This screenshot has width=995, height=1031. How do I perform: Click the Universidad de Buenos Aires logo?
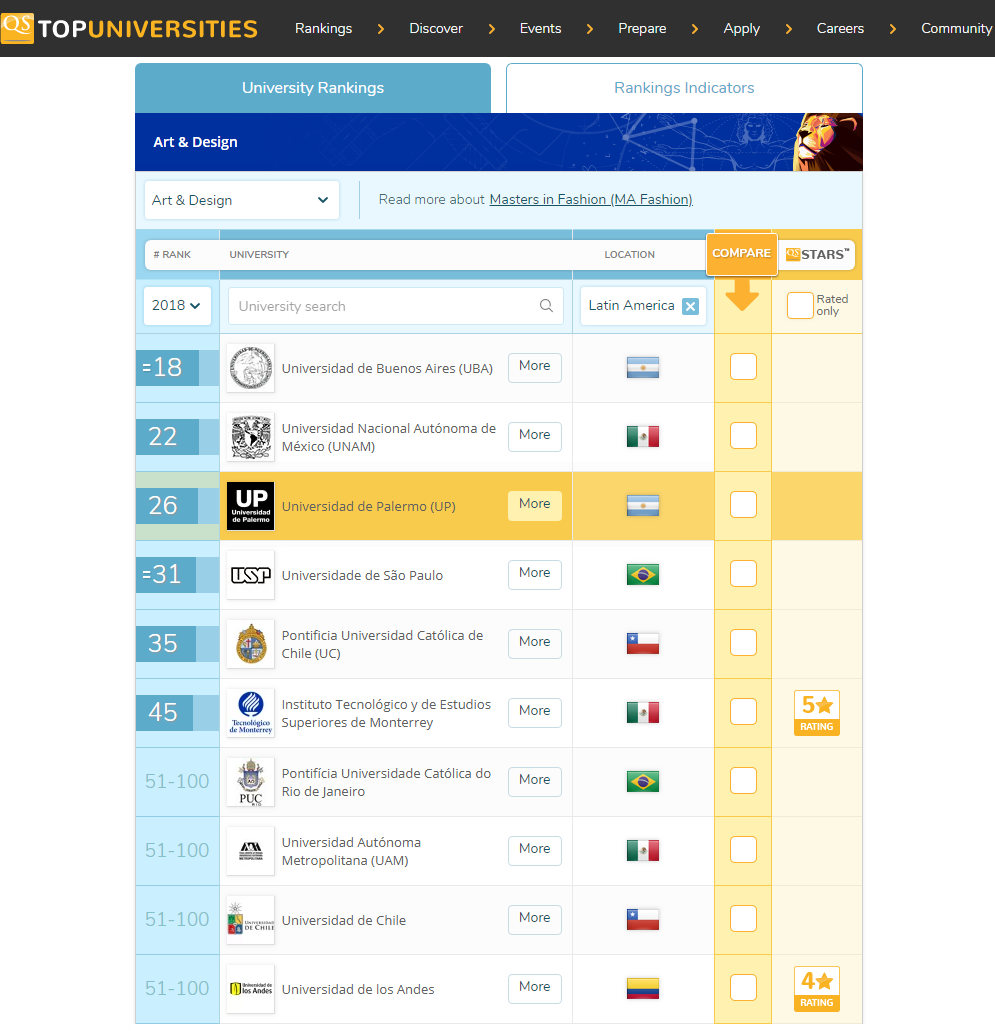click(x=251, y=368)
